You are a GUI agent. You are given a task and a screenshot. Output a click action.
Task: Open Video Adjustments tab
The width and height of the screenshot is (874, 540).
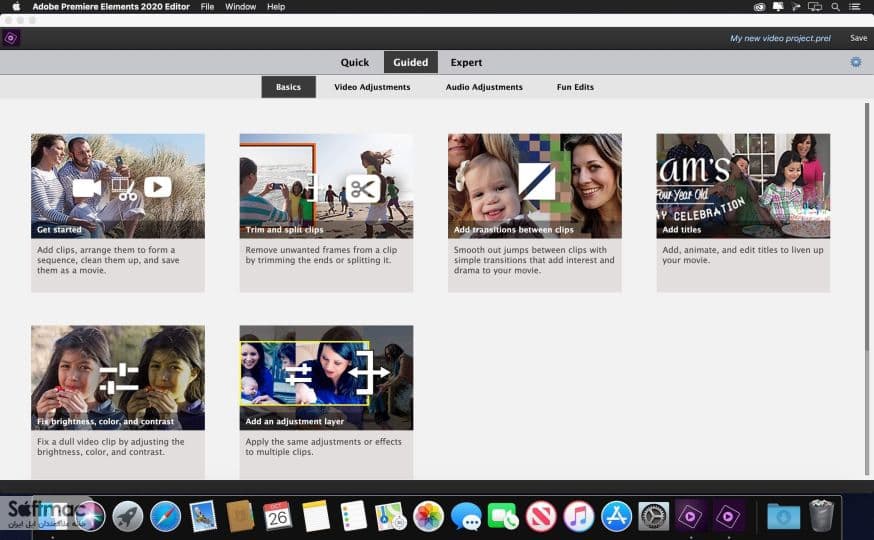coord(372,87)
